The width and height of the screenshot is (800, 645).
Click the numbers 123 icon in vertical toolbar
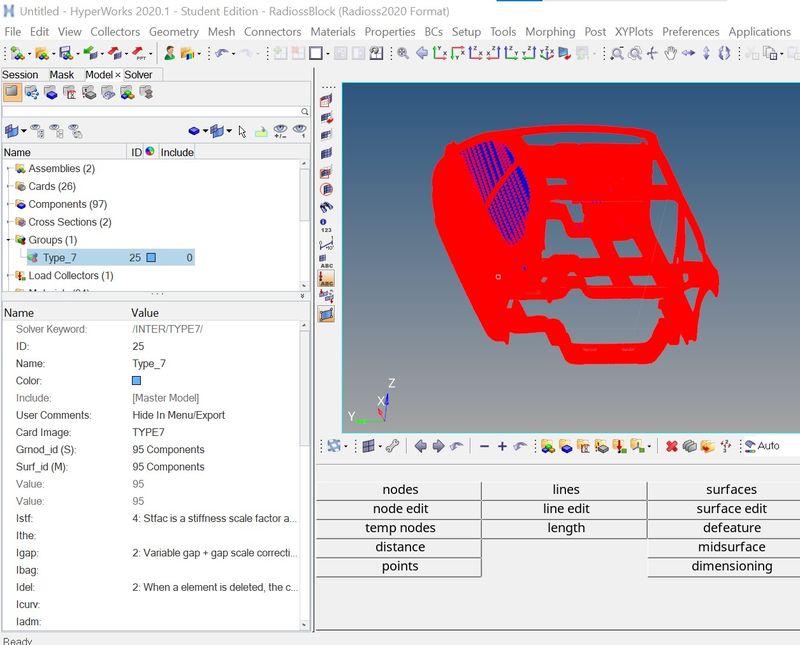tap(326, 225)
